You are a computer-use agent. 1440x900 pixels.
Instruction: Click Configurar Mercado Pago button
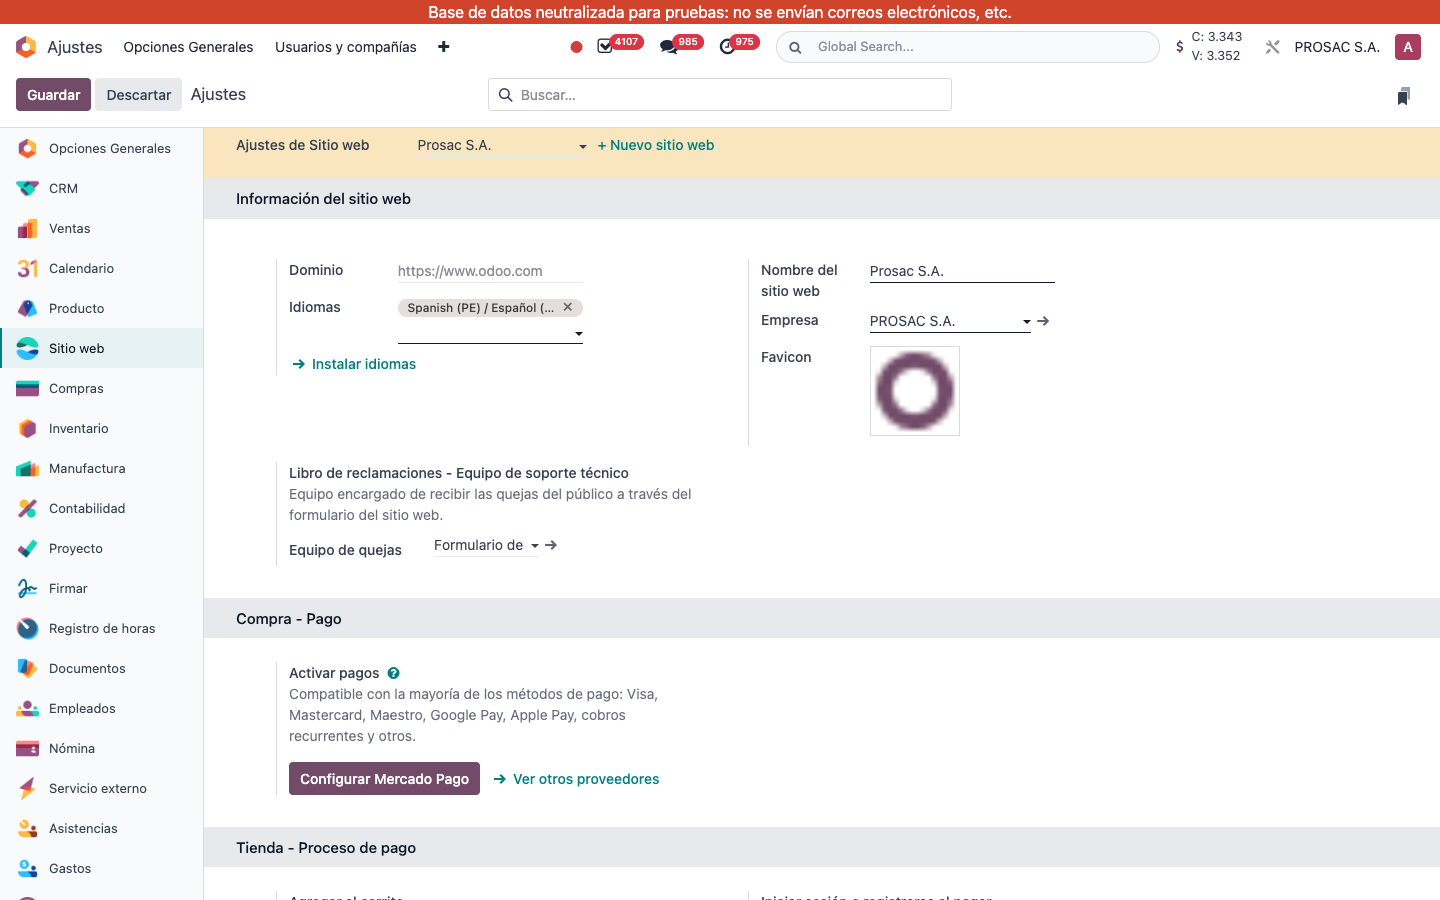coord(384,779)
